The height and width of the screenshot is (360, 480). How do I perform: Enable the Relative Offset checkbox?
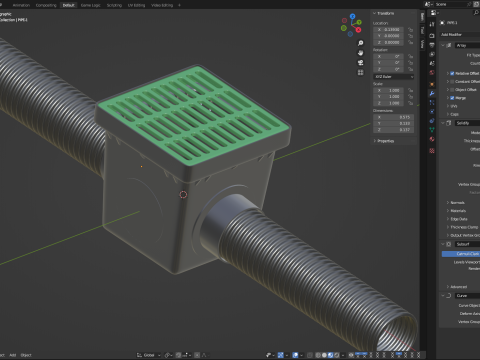452,73
